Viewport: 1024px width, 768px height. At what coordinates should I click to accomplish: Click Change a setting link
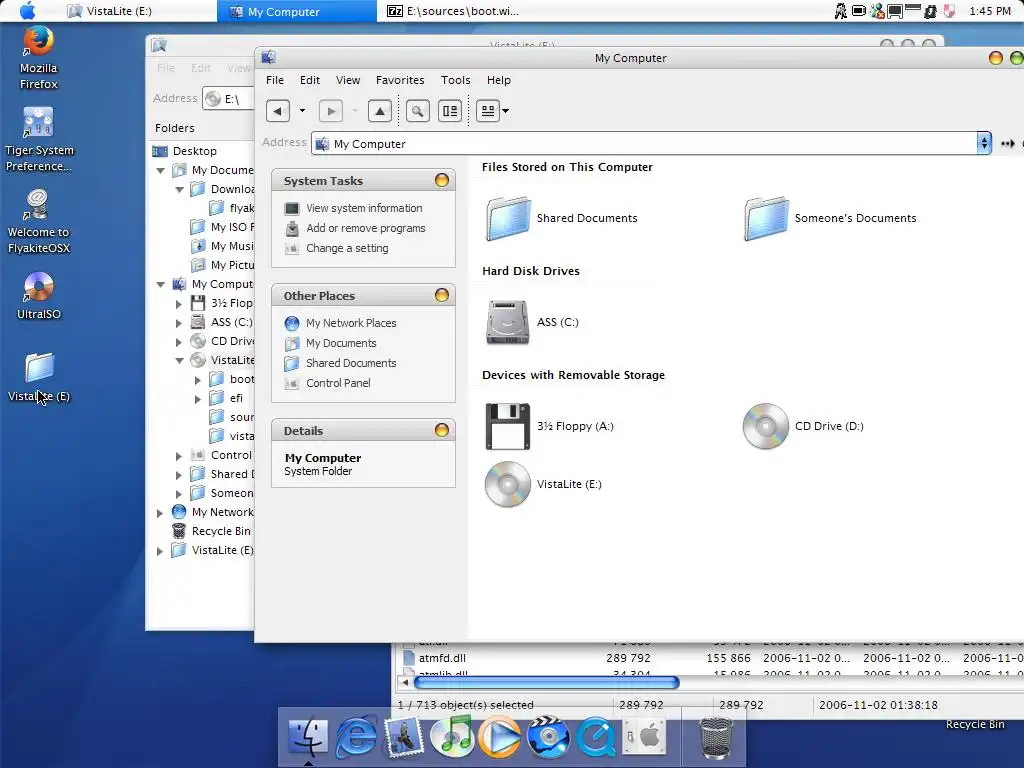[347, 248]
